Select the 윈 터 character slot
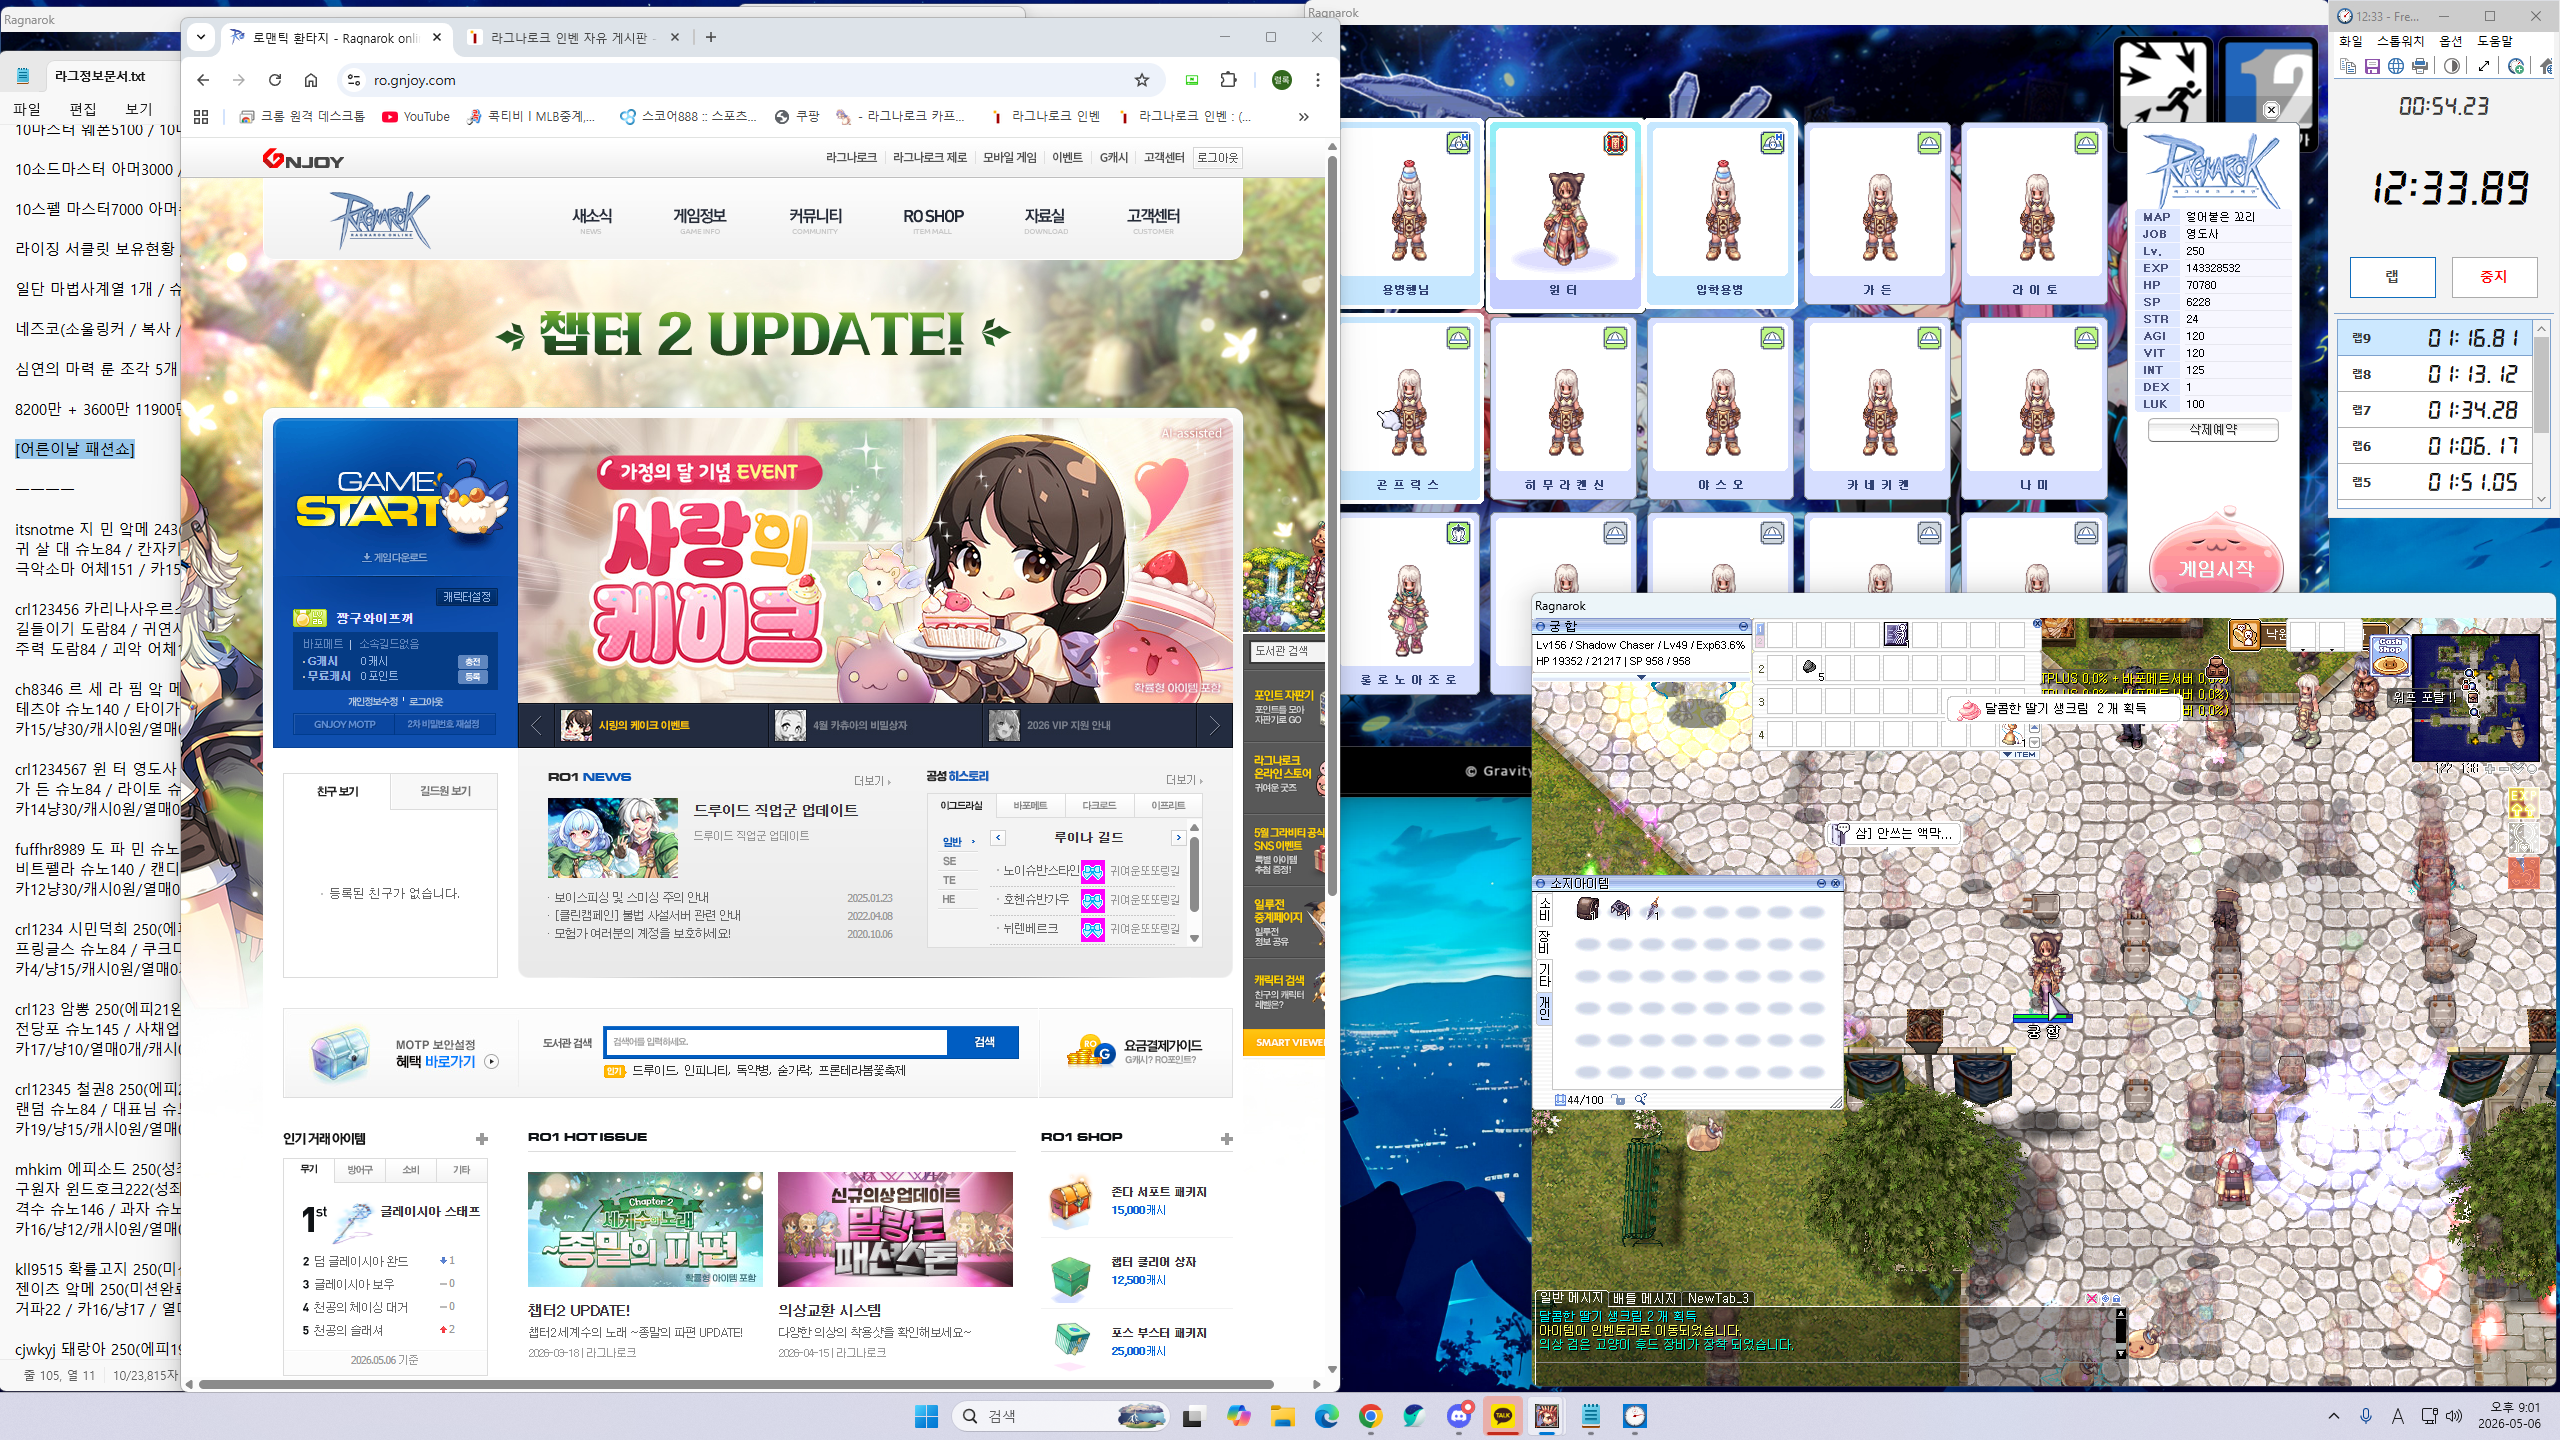2560x1440 pixels. point(1564,214)
